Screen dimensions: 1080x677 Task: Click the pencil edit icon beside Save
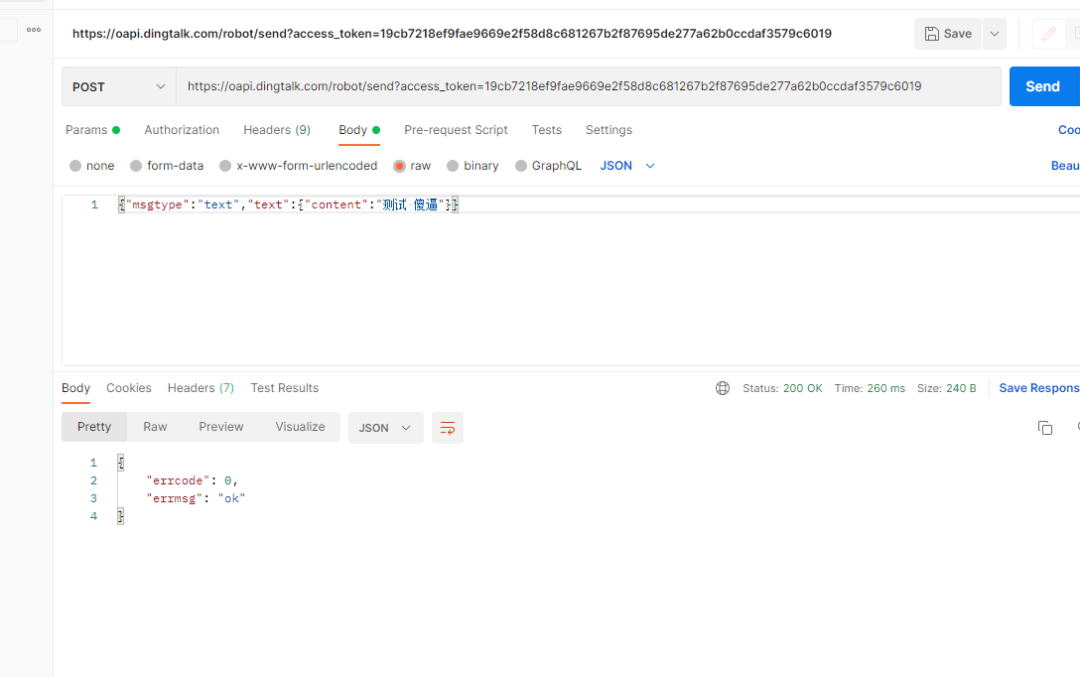(1048, 34)
